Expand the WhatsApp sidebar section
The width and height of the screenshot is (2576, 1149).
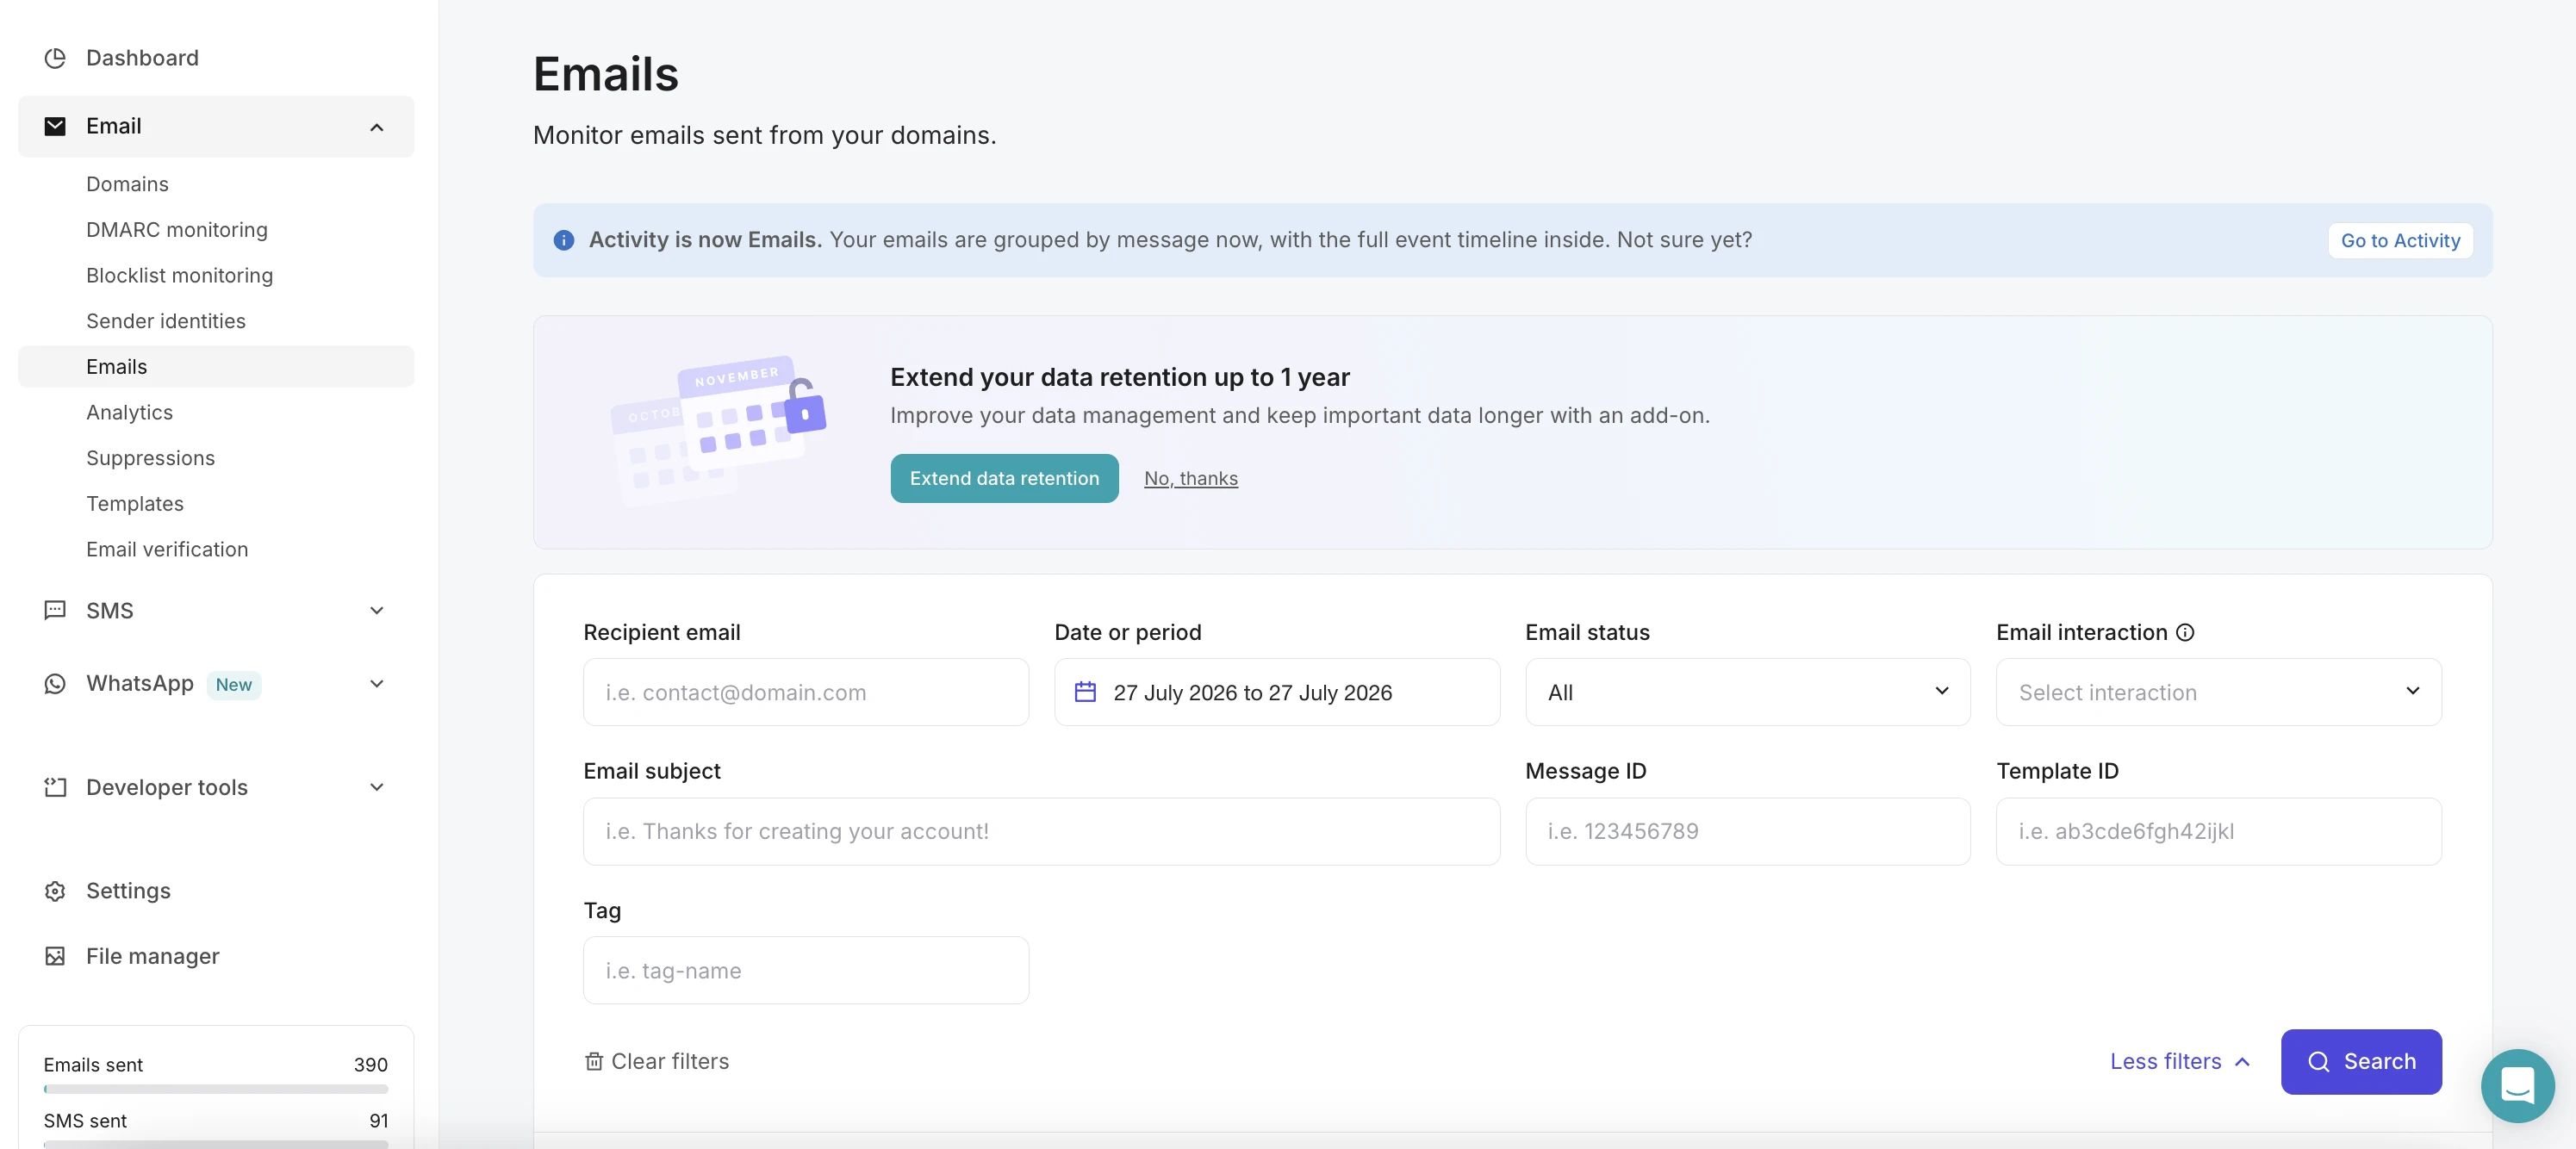click(377, 684)
